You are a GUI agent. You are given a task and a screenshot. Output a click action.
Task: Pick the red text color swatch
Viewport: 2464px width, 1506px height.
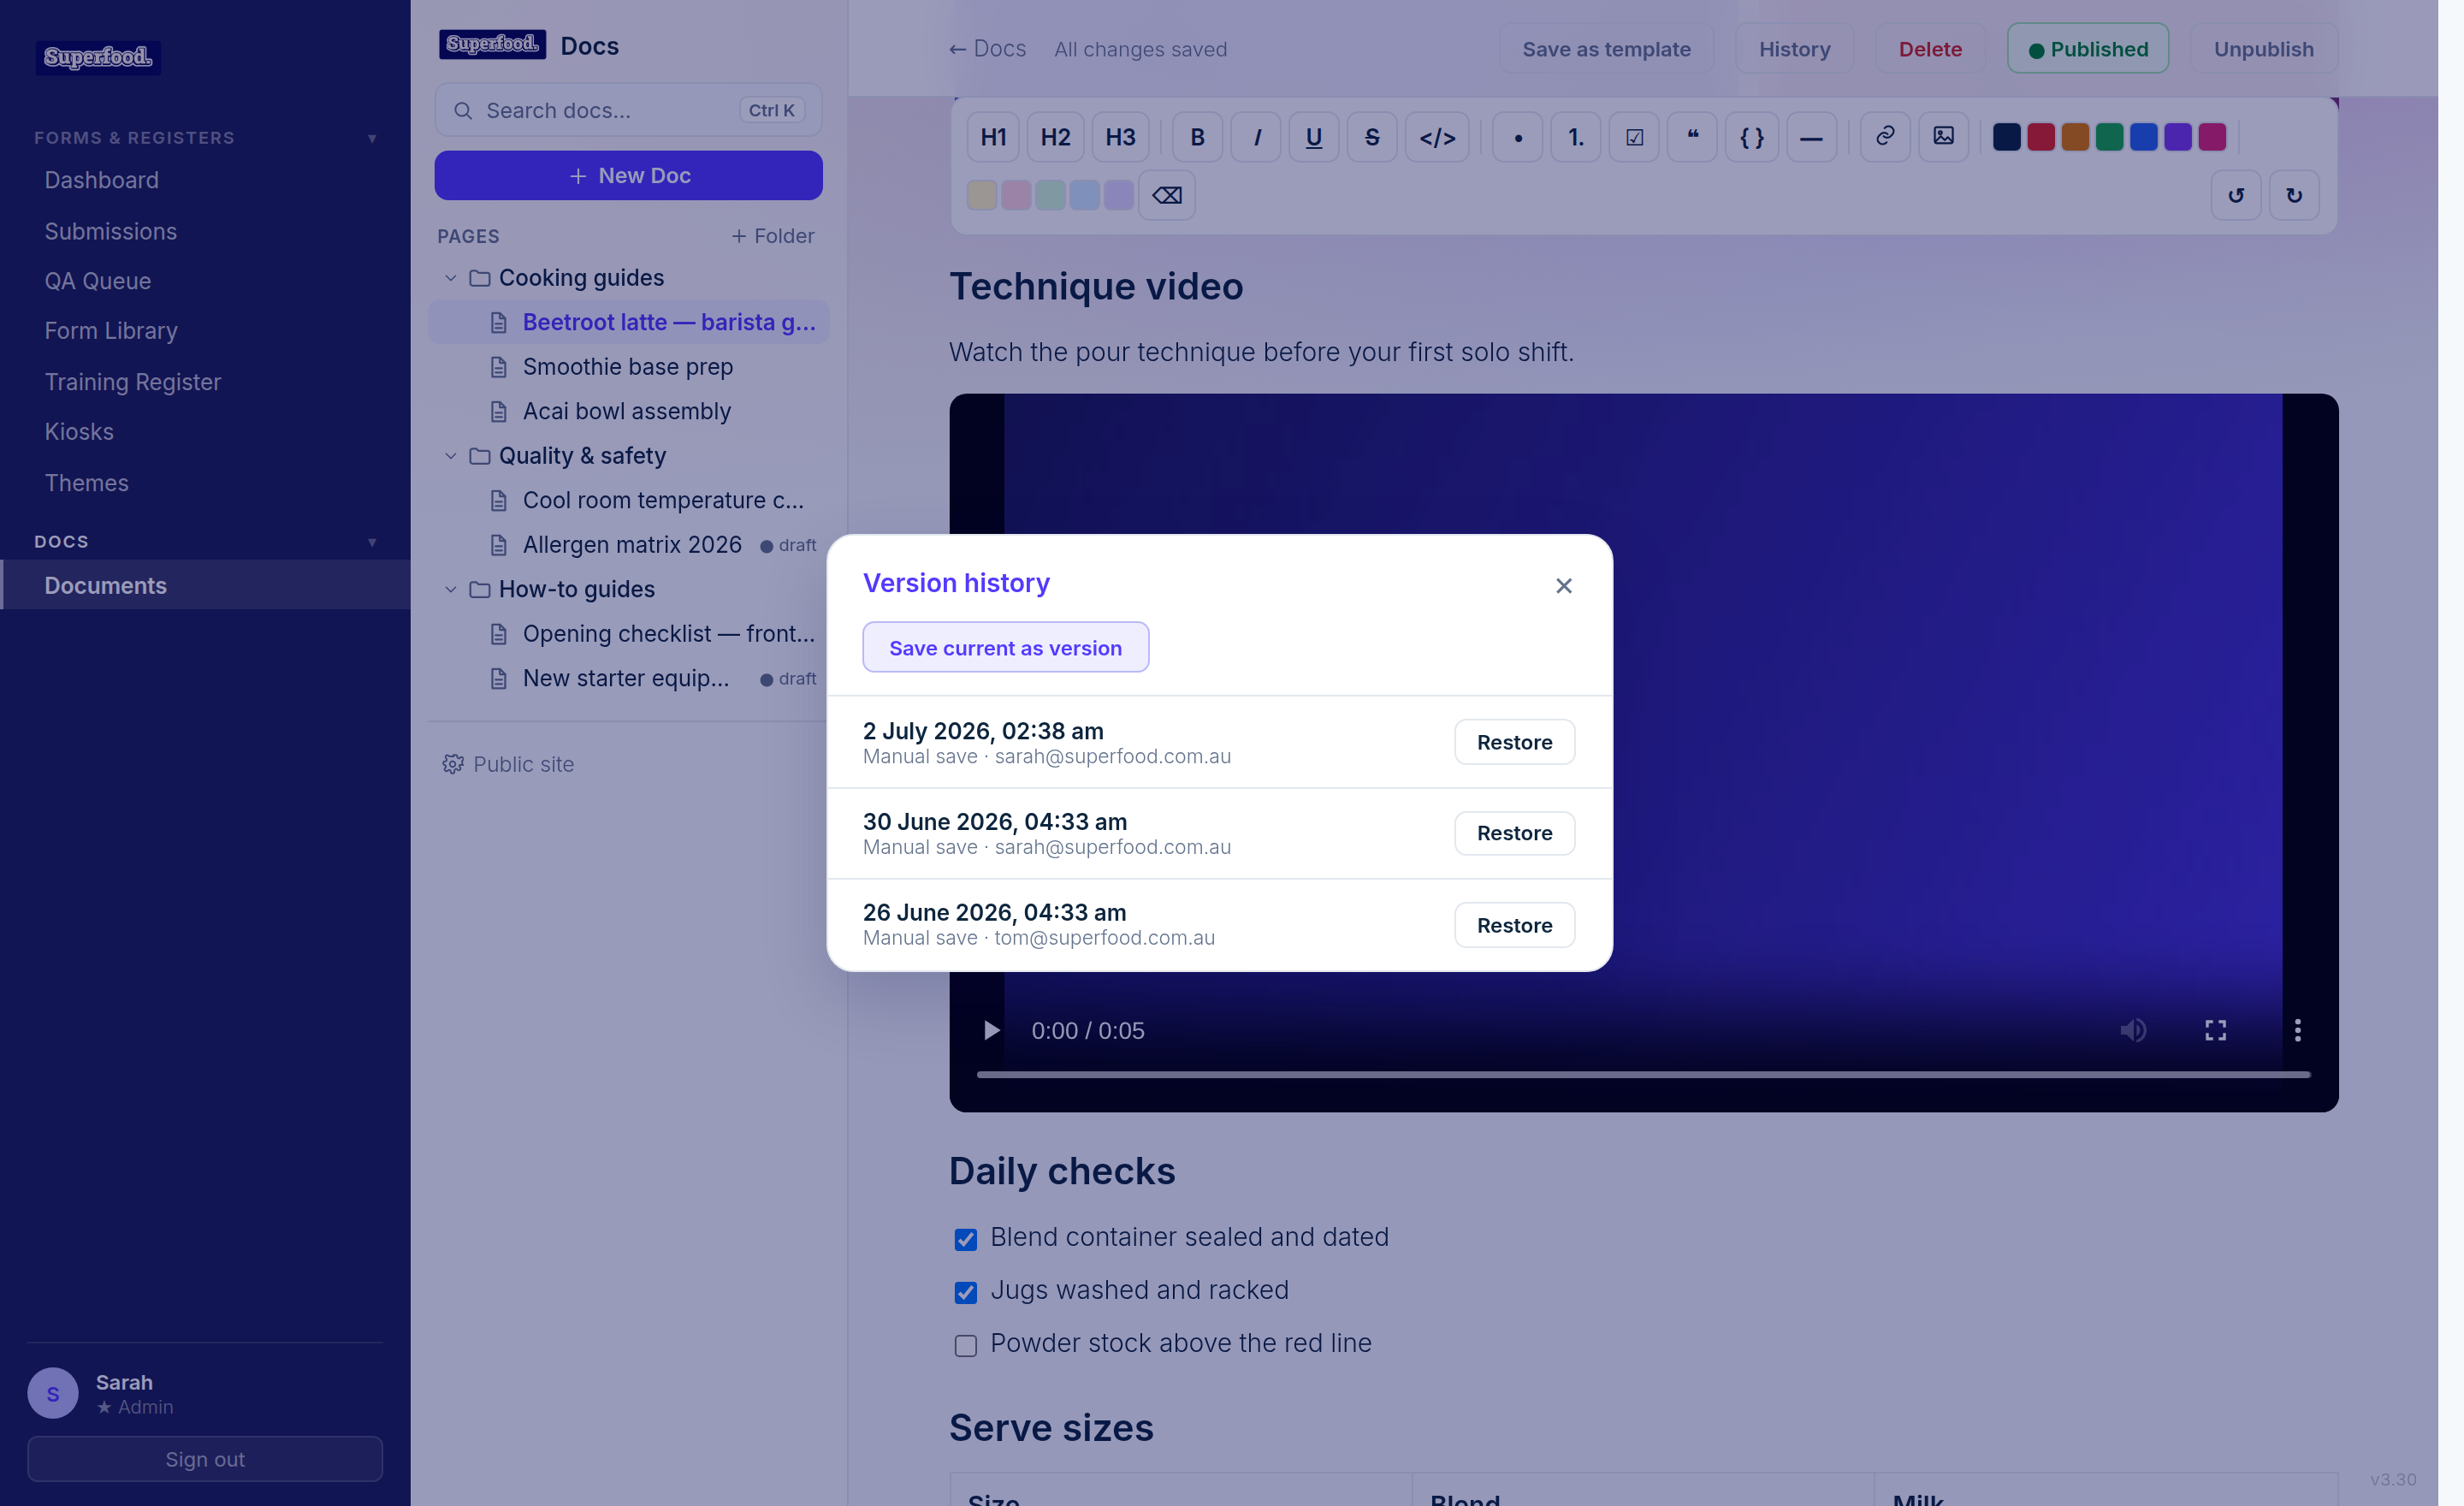pos(2041,137)
